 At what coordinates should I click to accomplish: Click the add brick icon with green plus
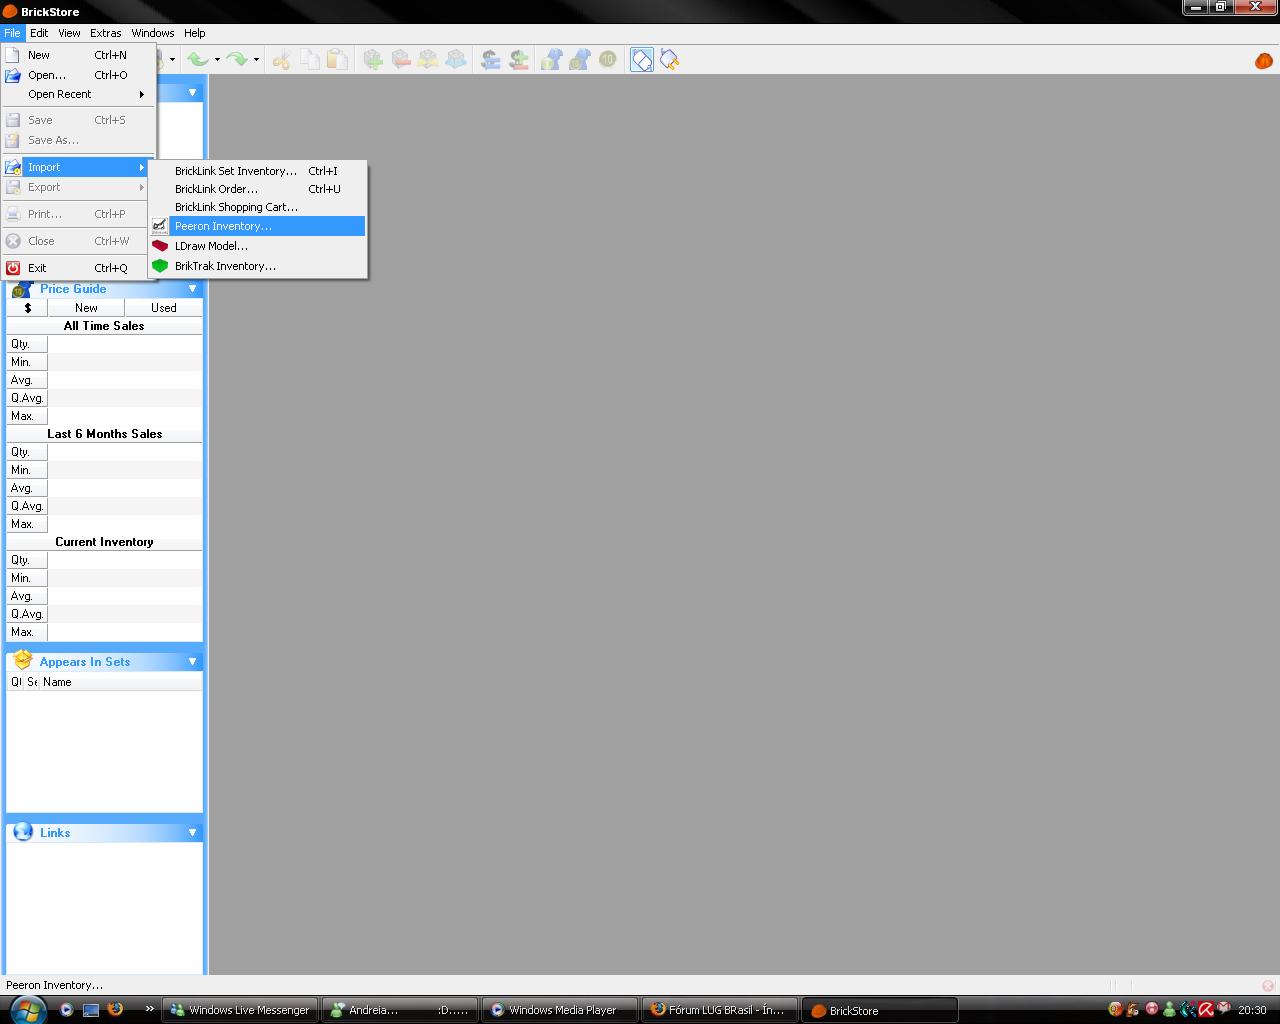tap(373, 60)
